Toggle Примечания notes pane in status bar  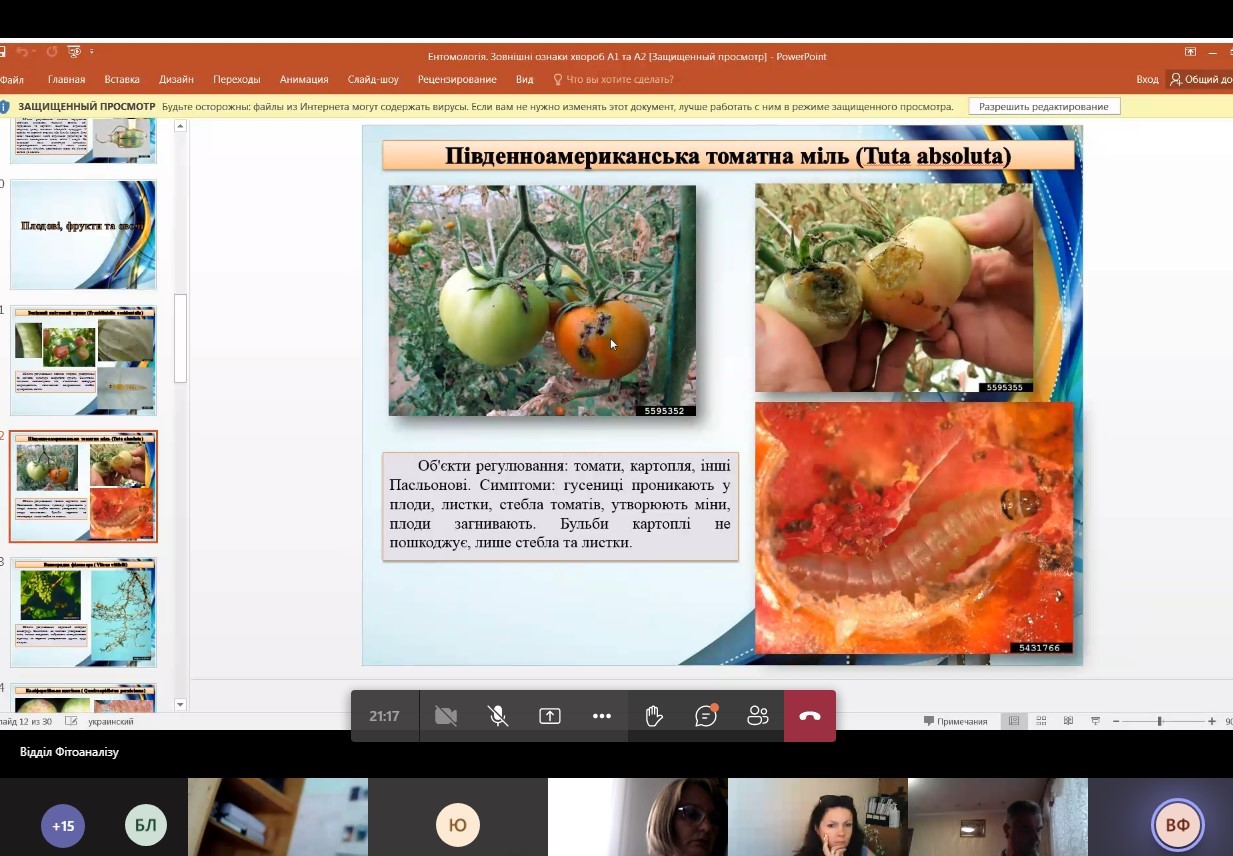955,721
